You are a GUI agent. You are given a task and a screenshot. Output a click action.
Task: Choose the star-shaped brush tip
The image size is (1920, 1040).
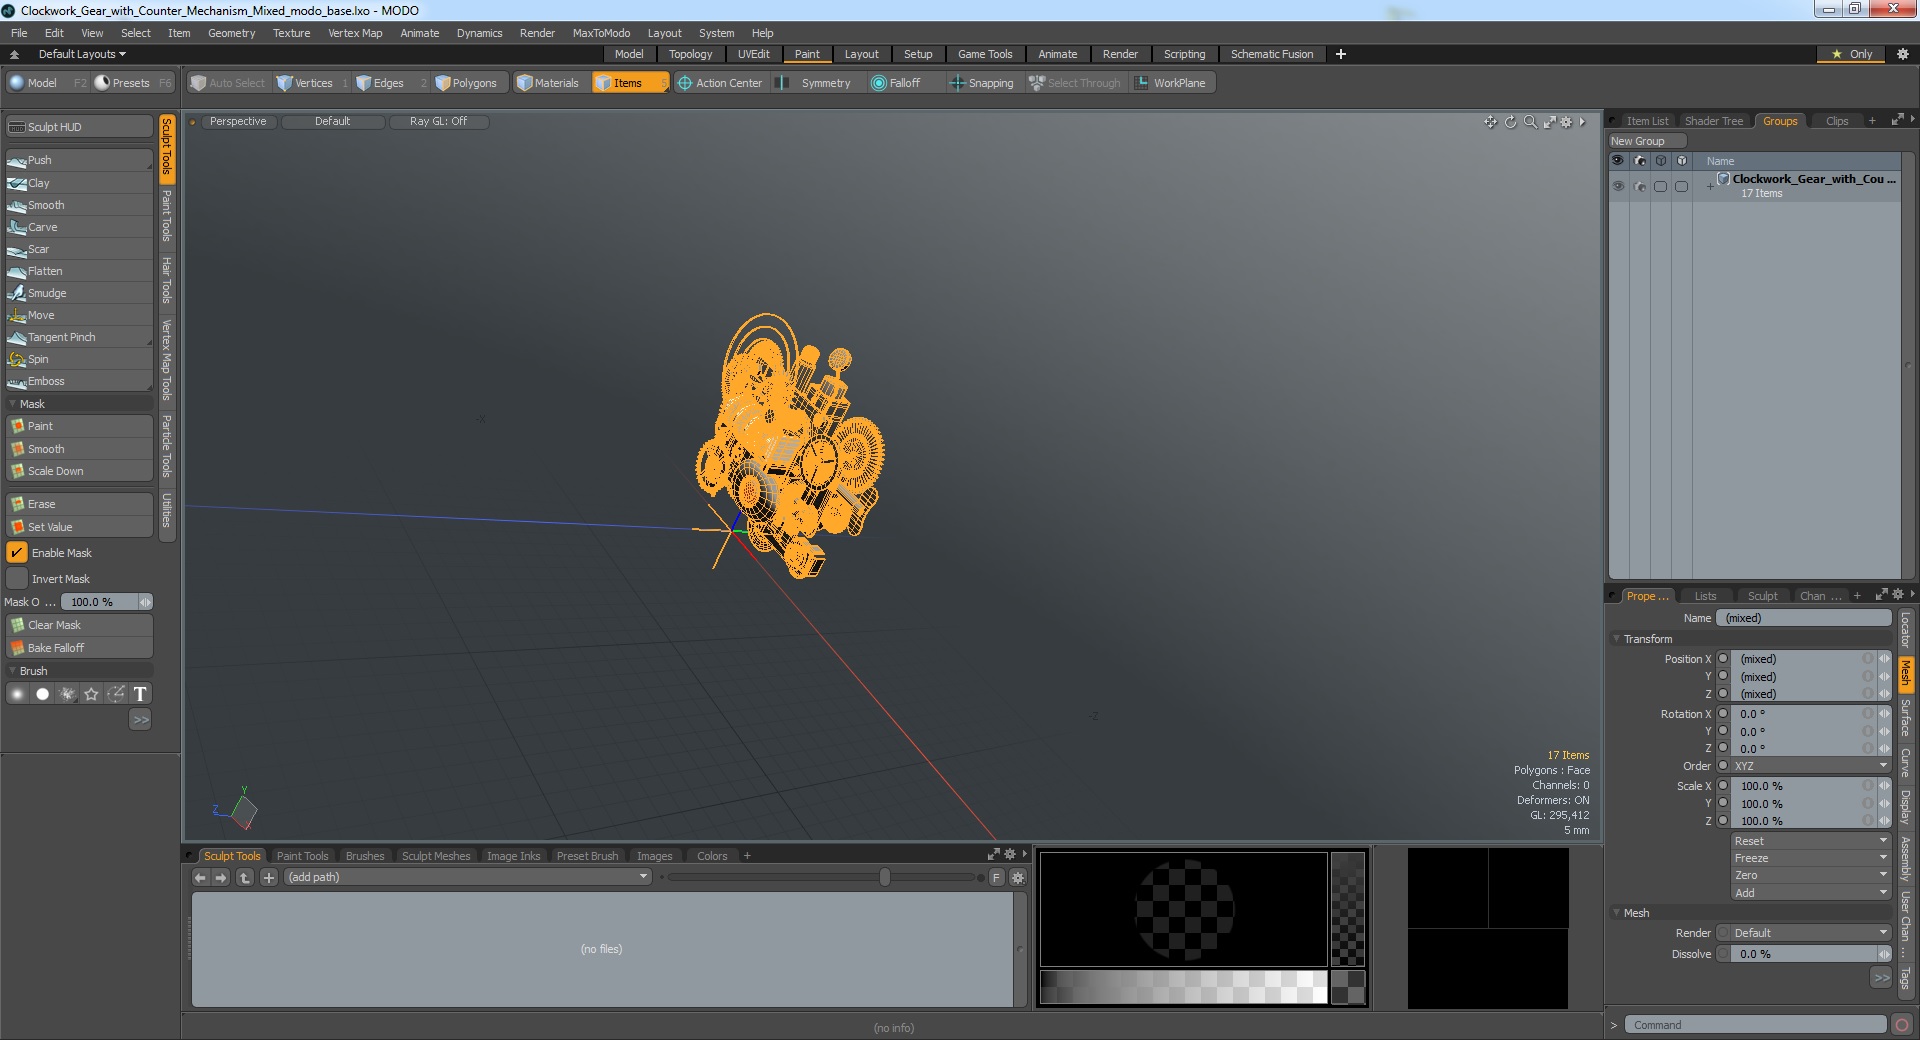pos(91,694)
